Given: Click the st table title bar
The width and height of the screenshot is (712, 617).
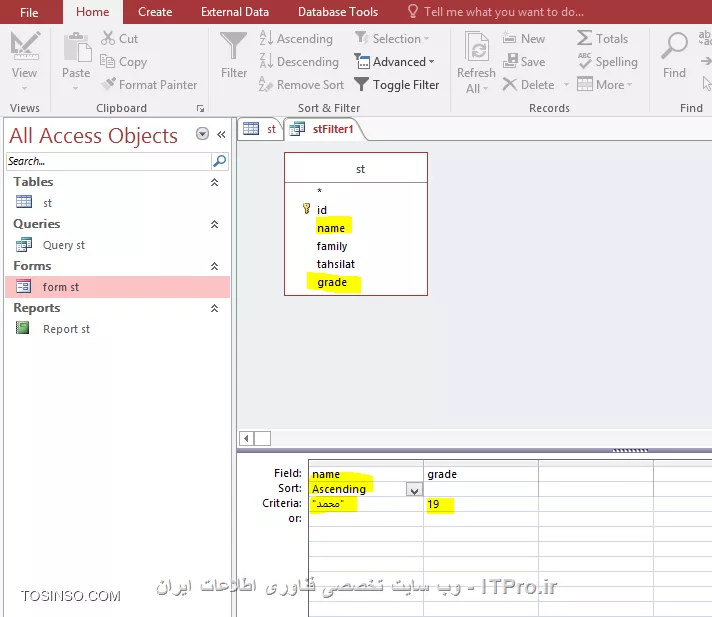Looking at the screenshot, I should tap(356, 169).
